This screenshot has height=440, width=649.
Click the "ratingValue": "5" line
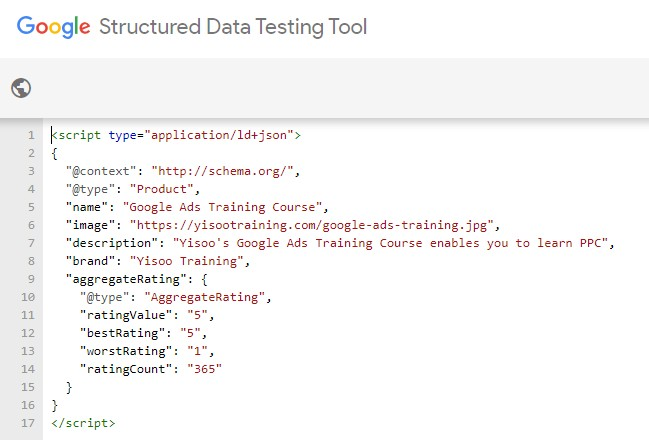pos(147,315)
